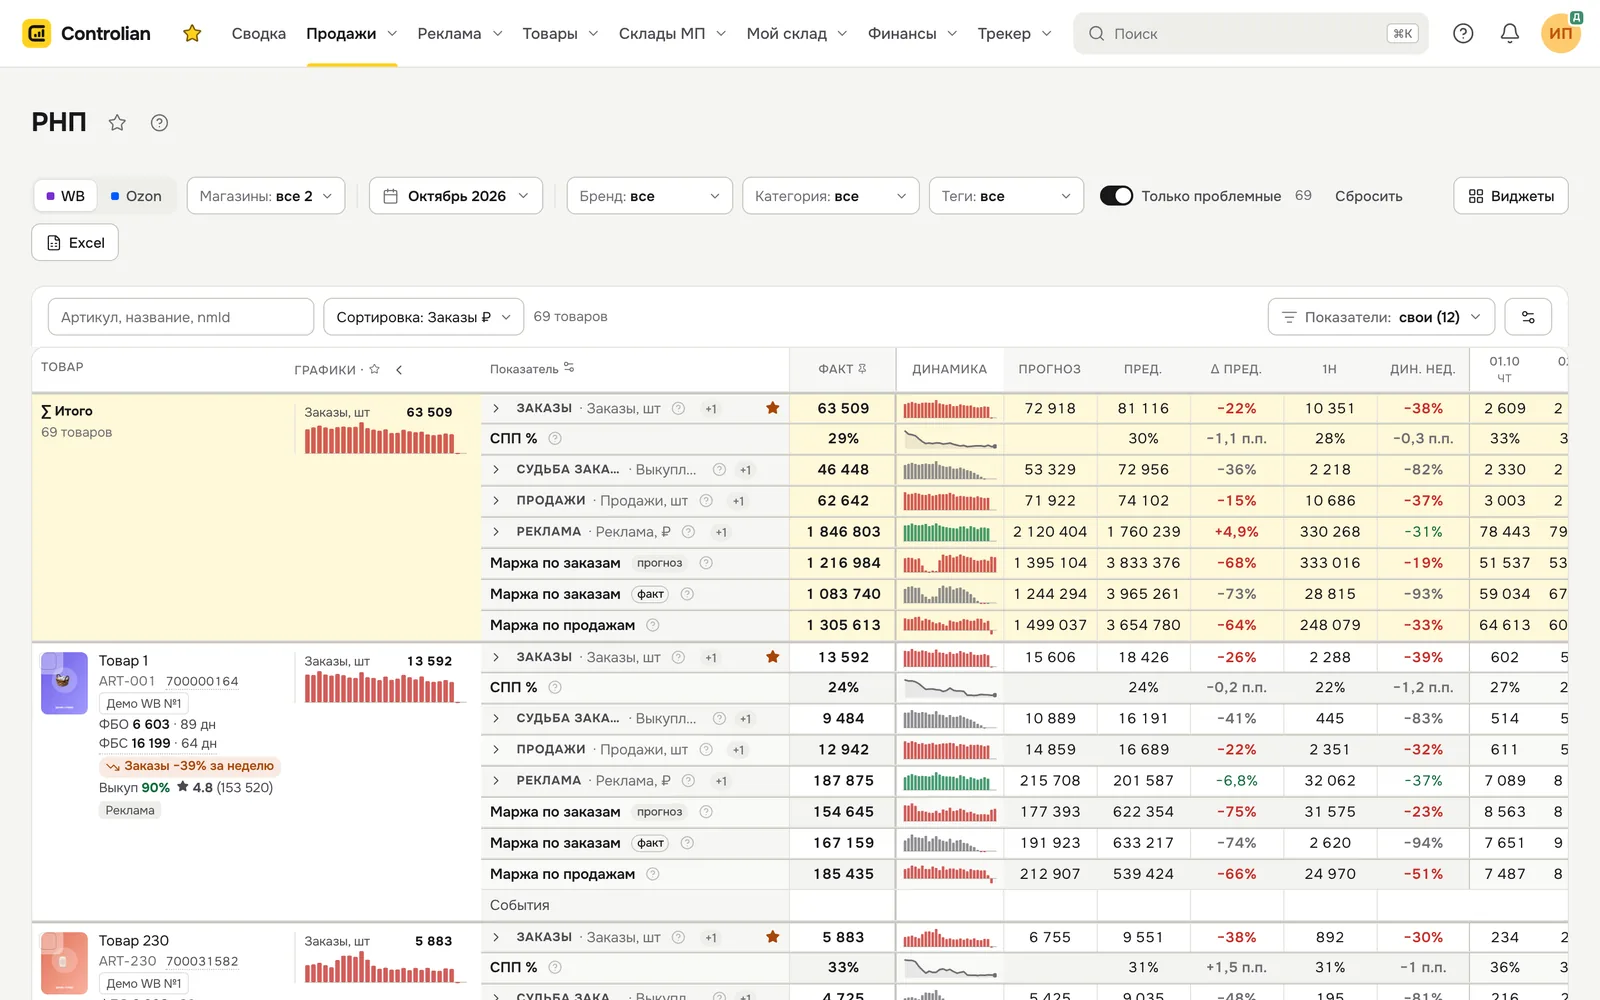The image size is (1600, 1000).
Task: Click the Товар 230 product thumbnail
Action: tap(64, 962)
